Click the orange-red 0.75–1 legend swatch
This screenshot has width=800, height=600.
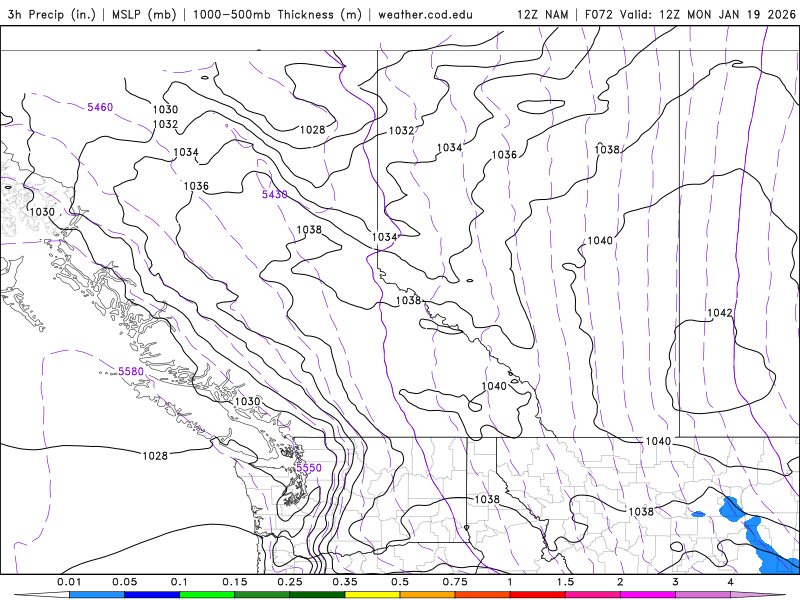(483, 595)
